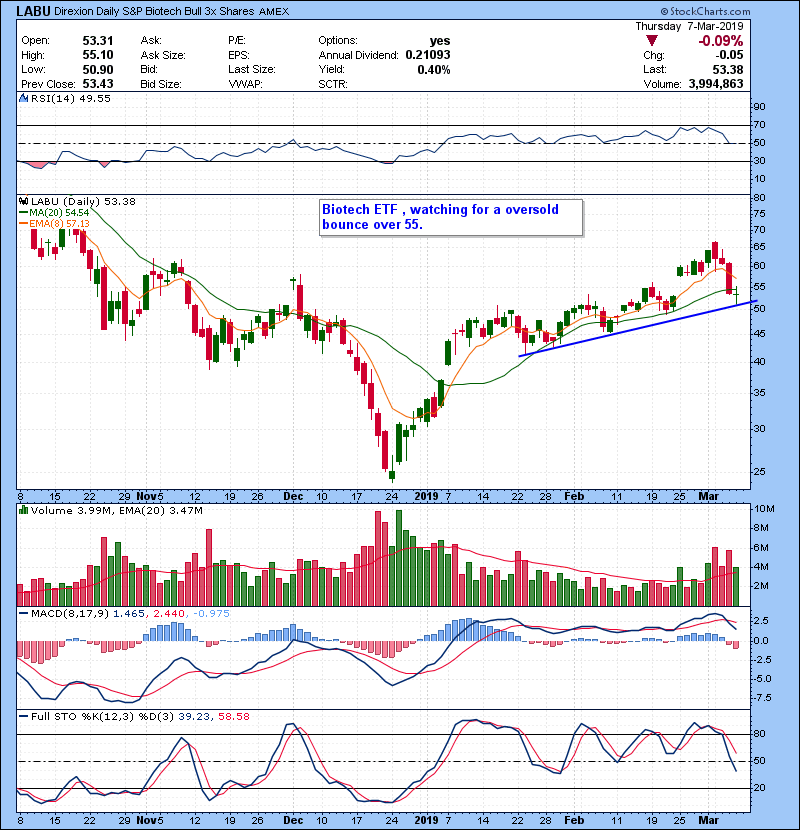Click the Last price value 53.38 in header
This screenshot has width=800, height=830.
pyautogui.click(x=728, y=69)
